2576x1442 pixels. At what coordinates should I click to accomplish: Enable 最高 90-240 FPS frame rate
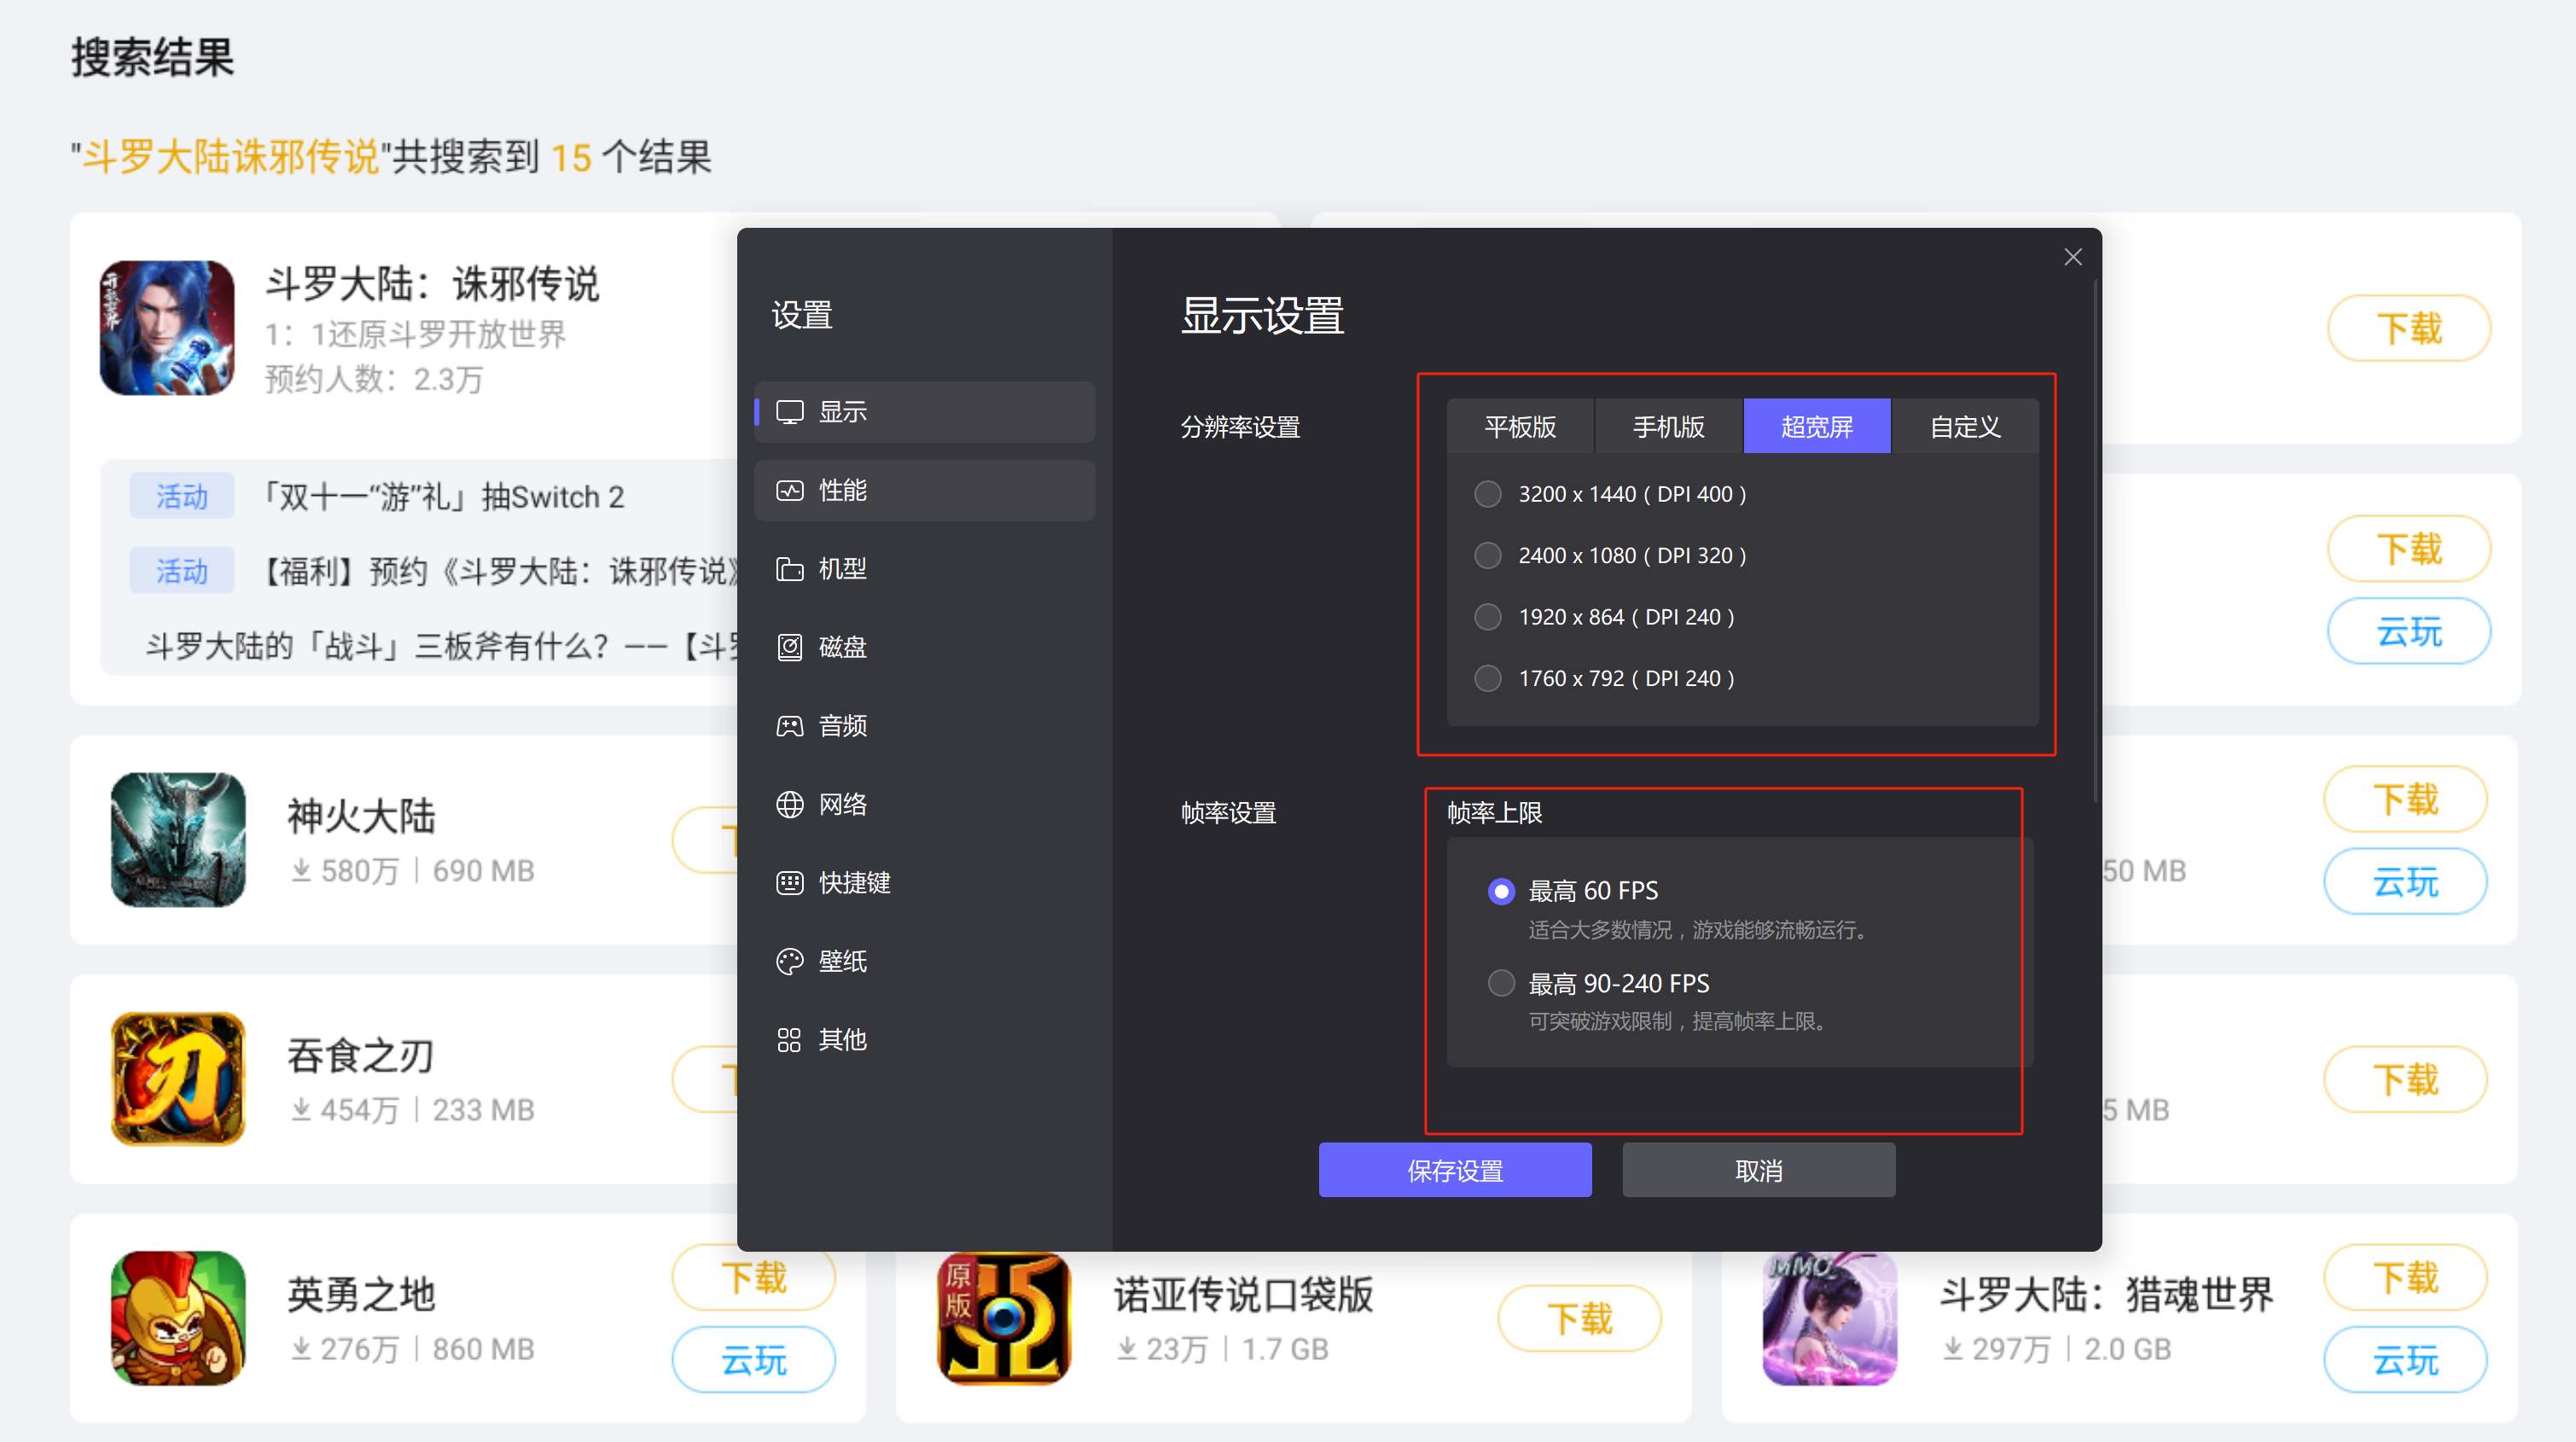(1501, 983)
